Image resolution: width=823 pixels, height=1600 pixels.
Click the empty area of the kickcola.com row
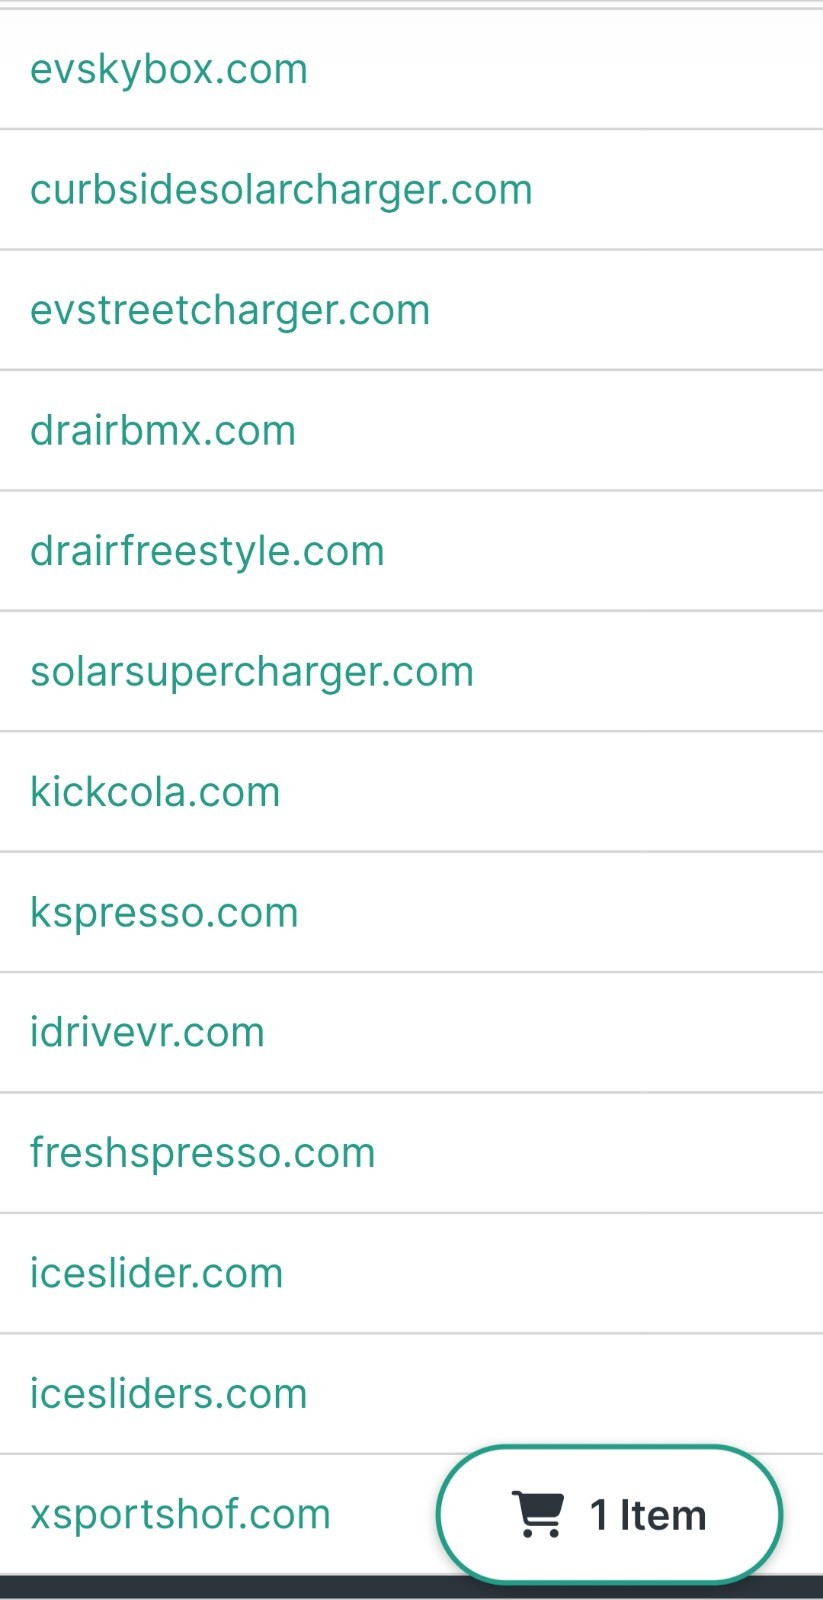click(x=550, y=792)
